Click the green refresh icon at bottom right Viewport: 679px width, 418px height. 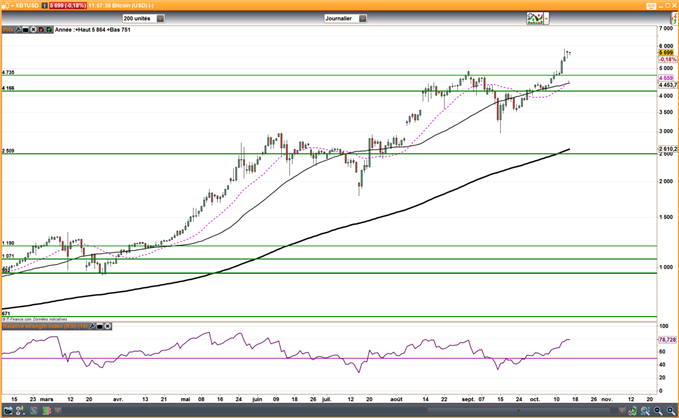(633, 411)
